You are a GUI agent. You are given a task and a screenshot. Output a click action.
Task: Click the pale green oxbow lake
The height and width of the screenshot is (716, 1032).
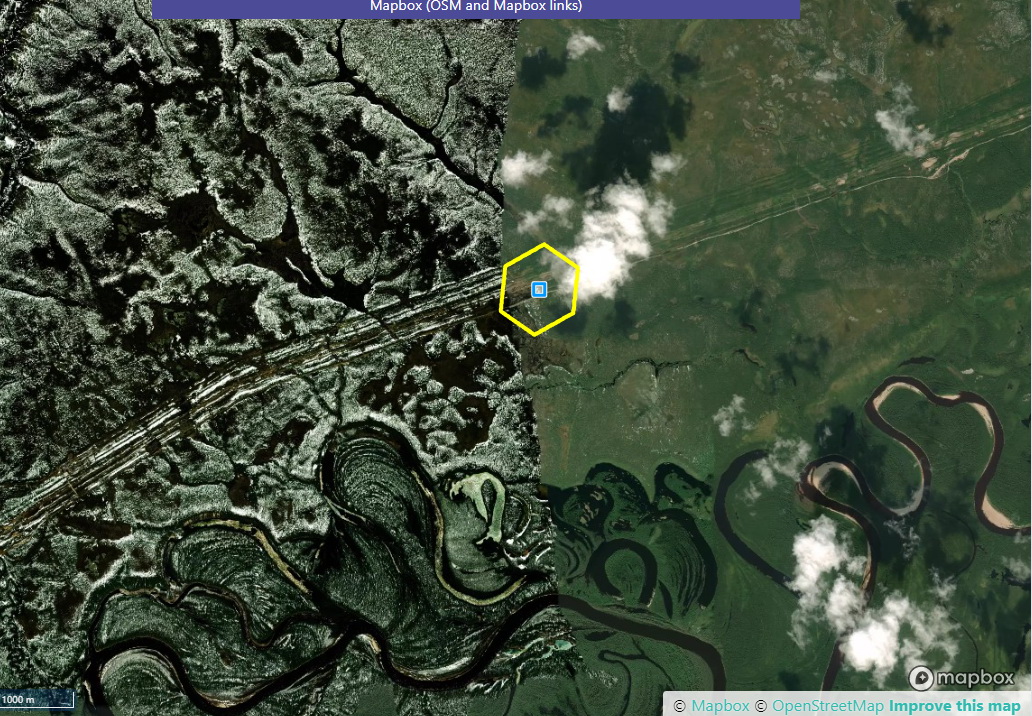click(482, 500)
